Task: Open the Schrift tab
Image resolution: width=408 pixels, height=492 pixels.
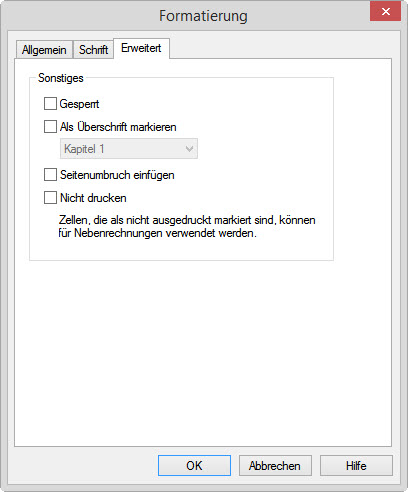Action: click(x=93, y=50)
